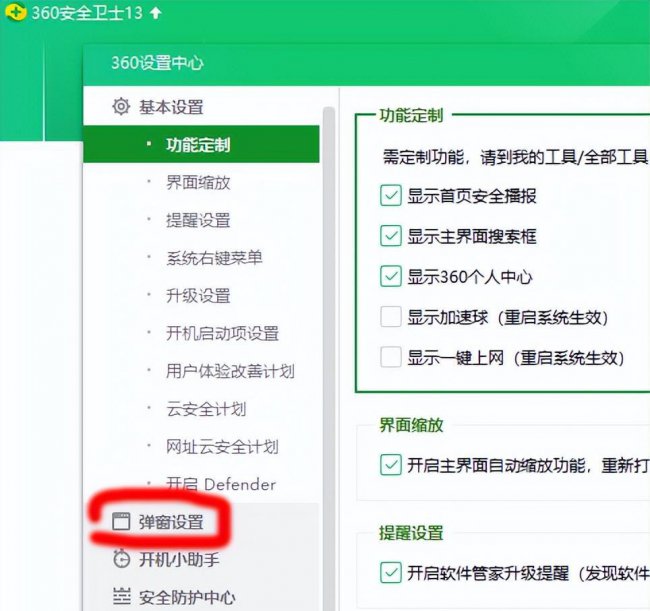Click the 360安全卫士13 window title text

pos(87,13)
